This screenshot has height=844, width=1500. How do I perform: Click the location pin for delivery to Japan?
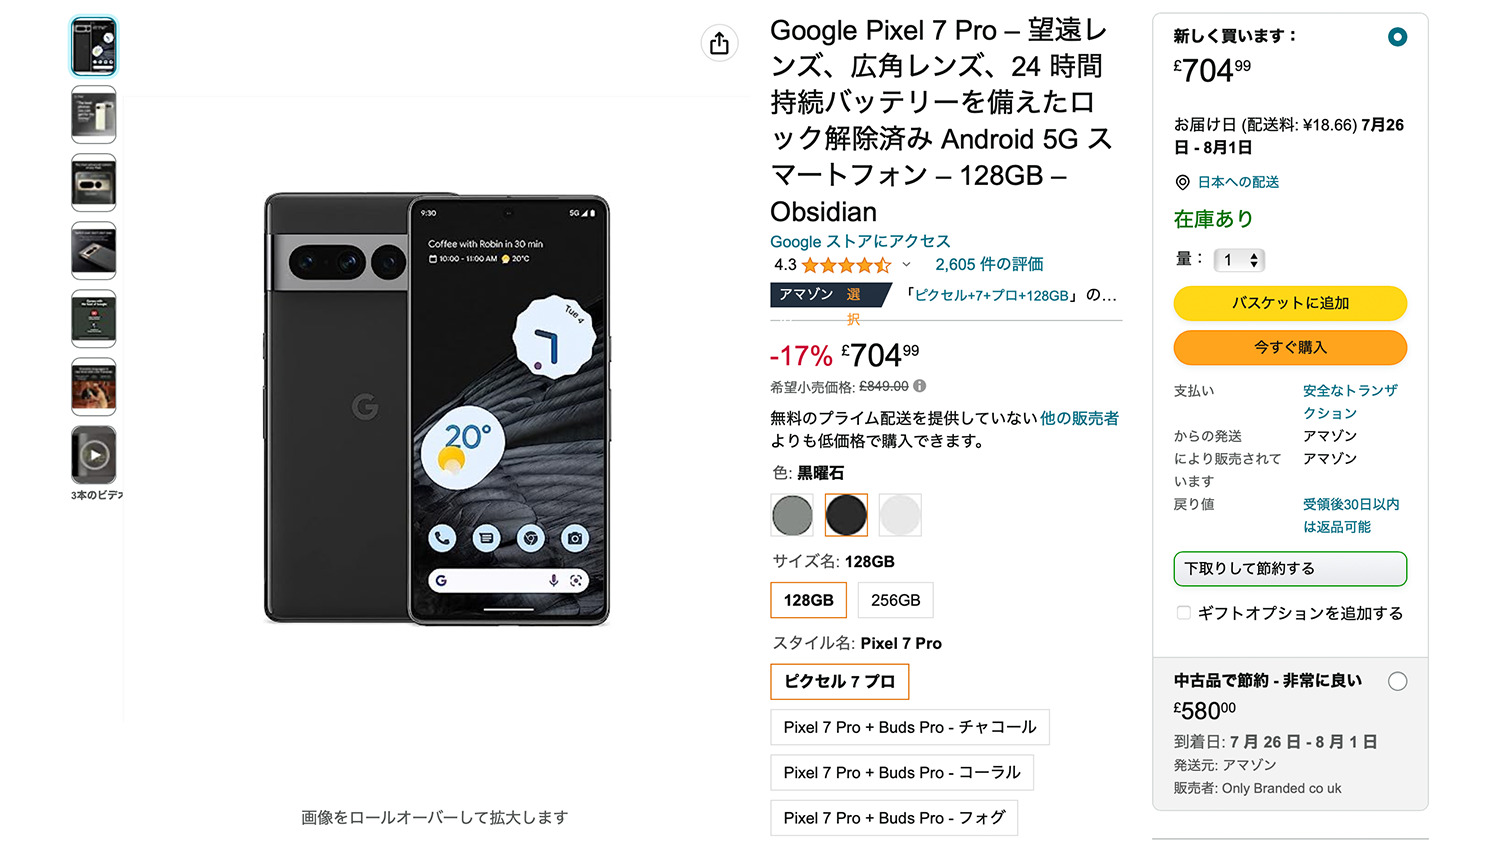point(1182,182)
